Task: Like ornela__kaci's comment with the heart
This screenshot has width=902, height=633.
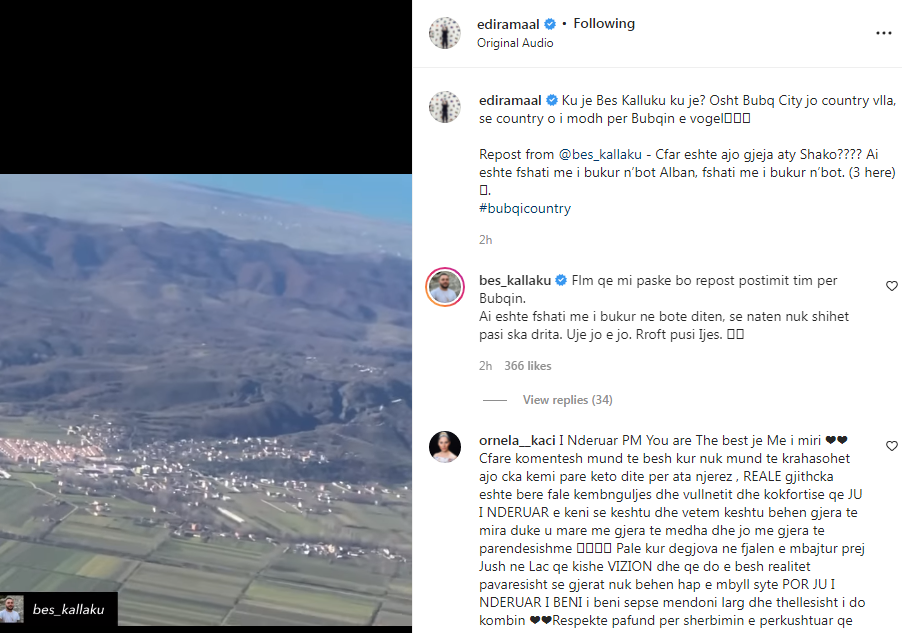Action: [x=892, y=446]
